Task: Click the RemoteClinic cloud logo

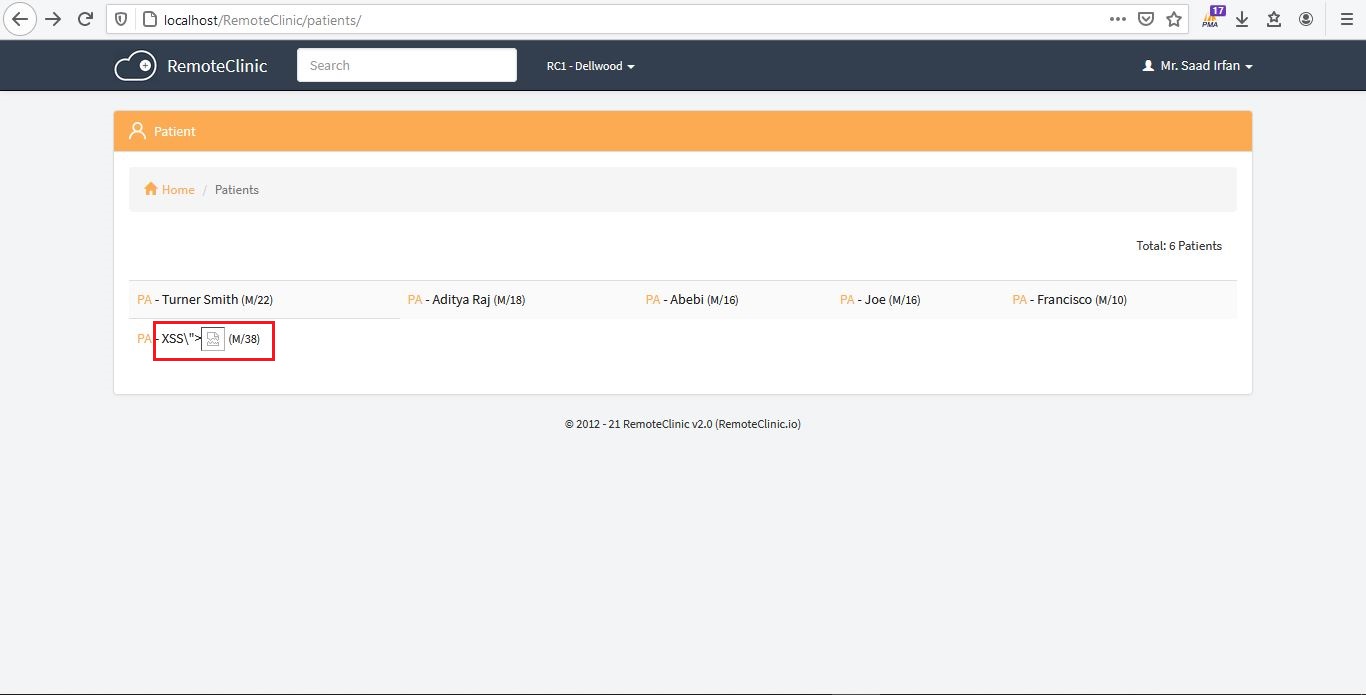Action: [135, 66]
